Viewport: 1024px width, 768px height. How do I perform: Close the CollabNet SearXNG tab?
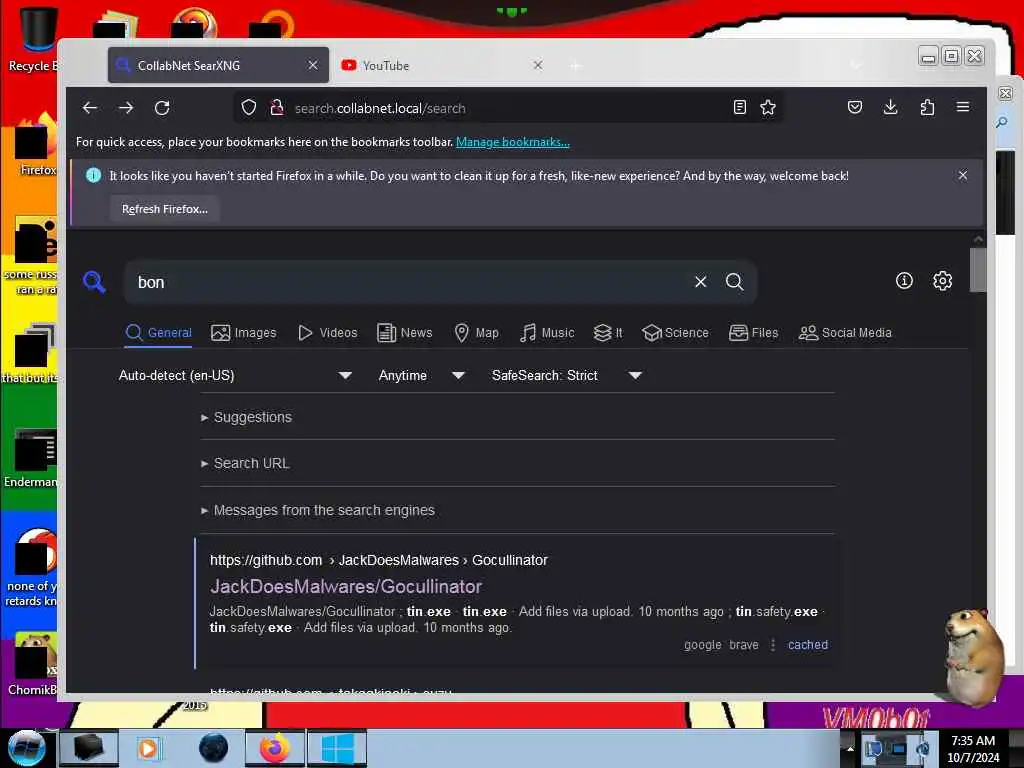tap(313, 65)
